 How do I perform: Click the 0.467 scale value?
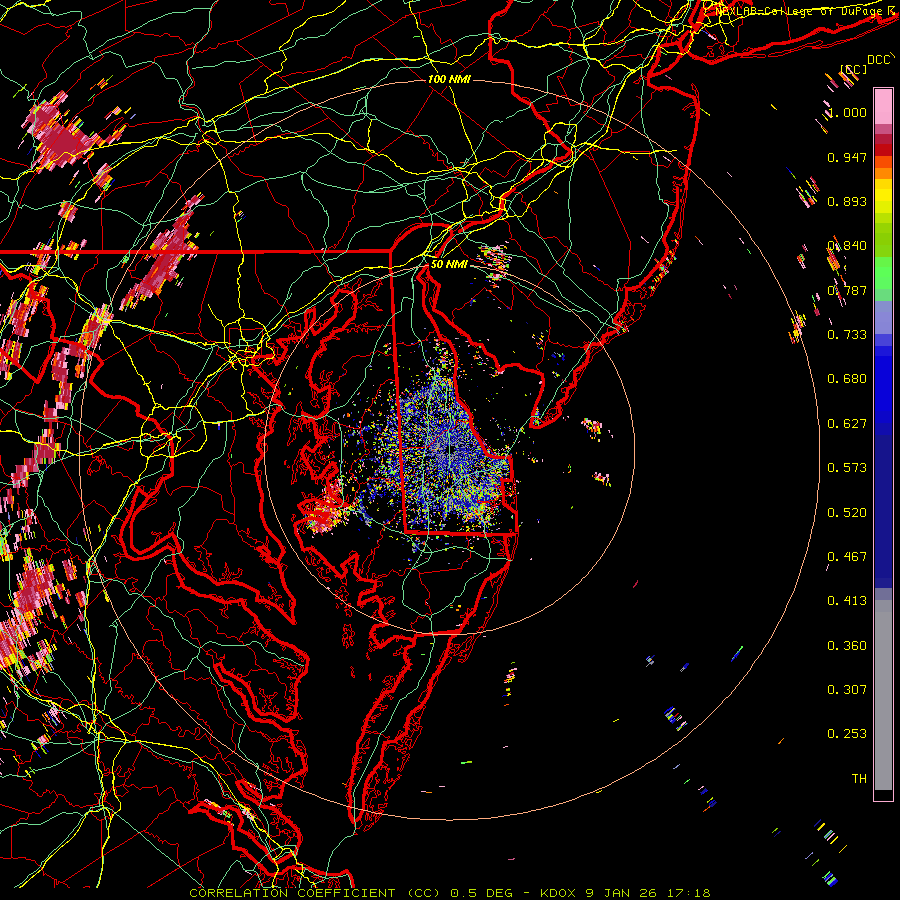847,557
